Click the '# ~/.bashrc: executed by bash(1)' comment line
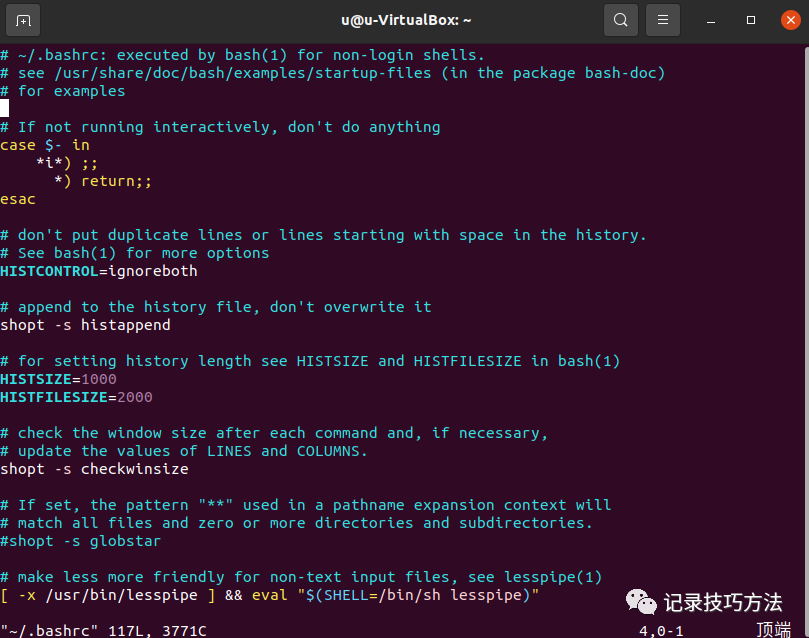 [x=242, y=55]
